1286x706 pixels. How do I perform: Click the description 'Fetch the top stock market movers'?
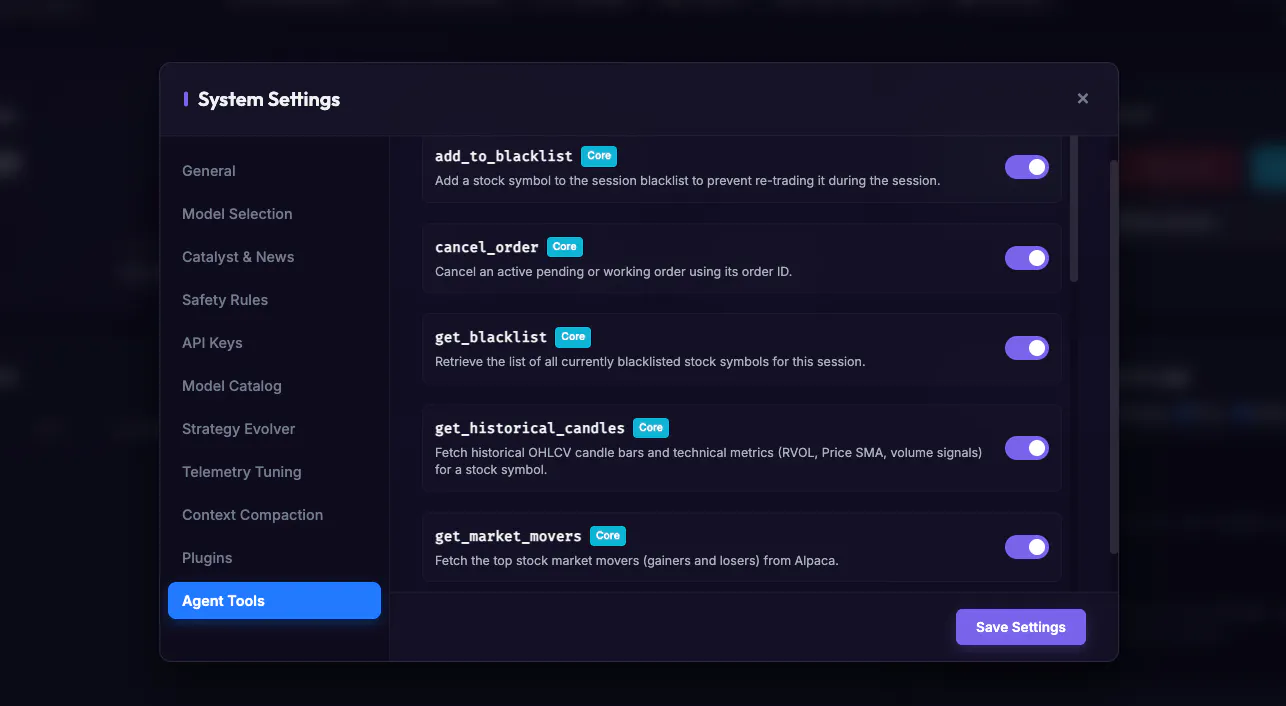[636, 561]
